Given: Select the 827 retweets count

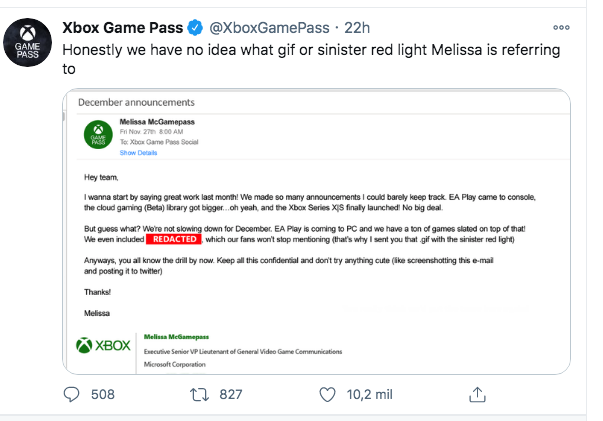Looking at the screenshot, I should coord(231,394).
